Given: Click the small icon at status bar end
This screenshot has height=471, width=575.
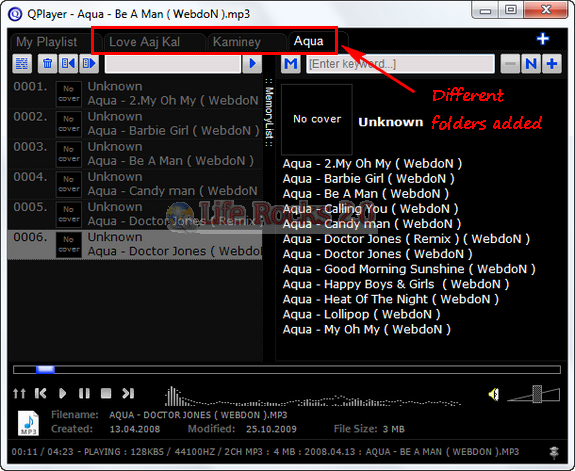Looking at the screenshot, I should 554,453.
